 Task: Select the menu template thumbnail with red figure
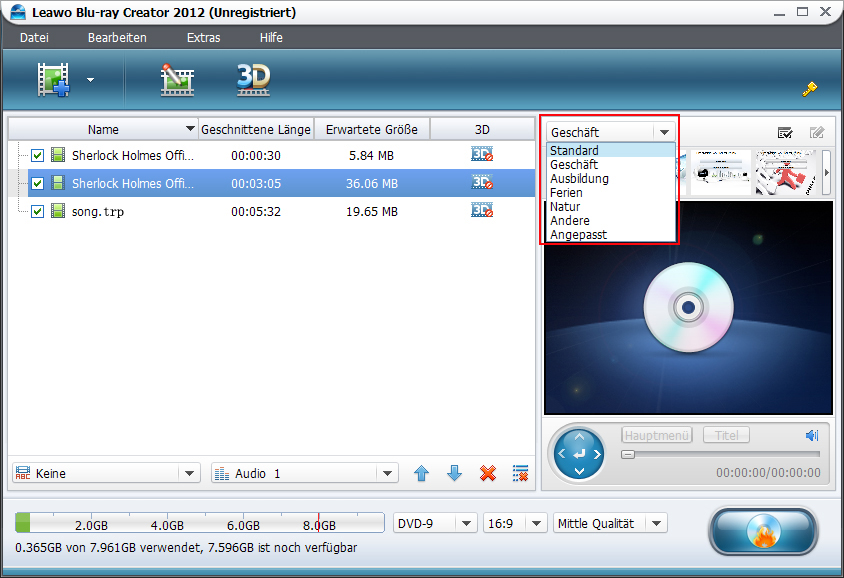[785, 172]
